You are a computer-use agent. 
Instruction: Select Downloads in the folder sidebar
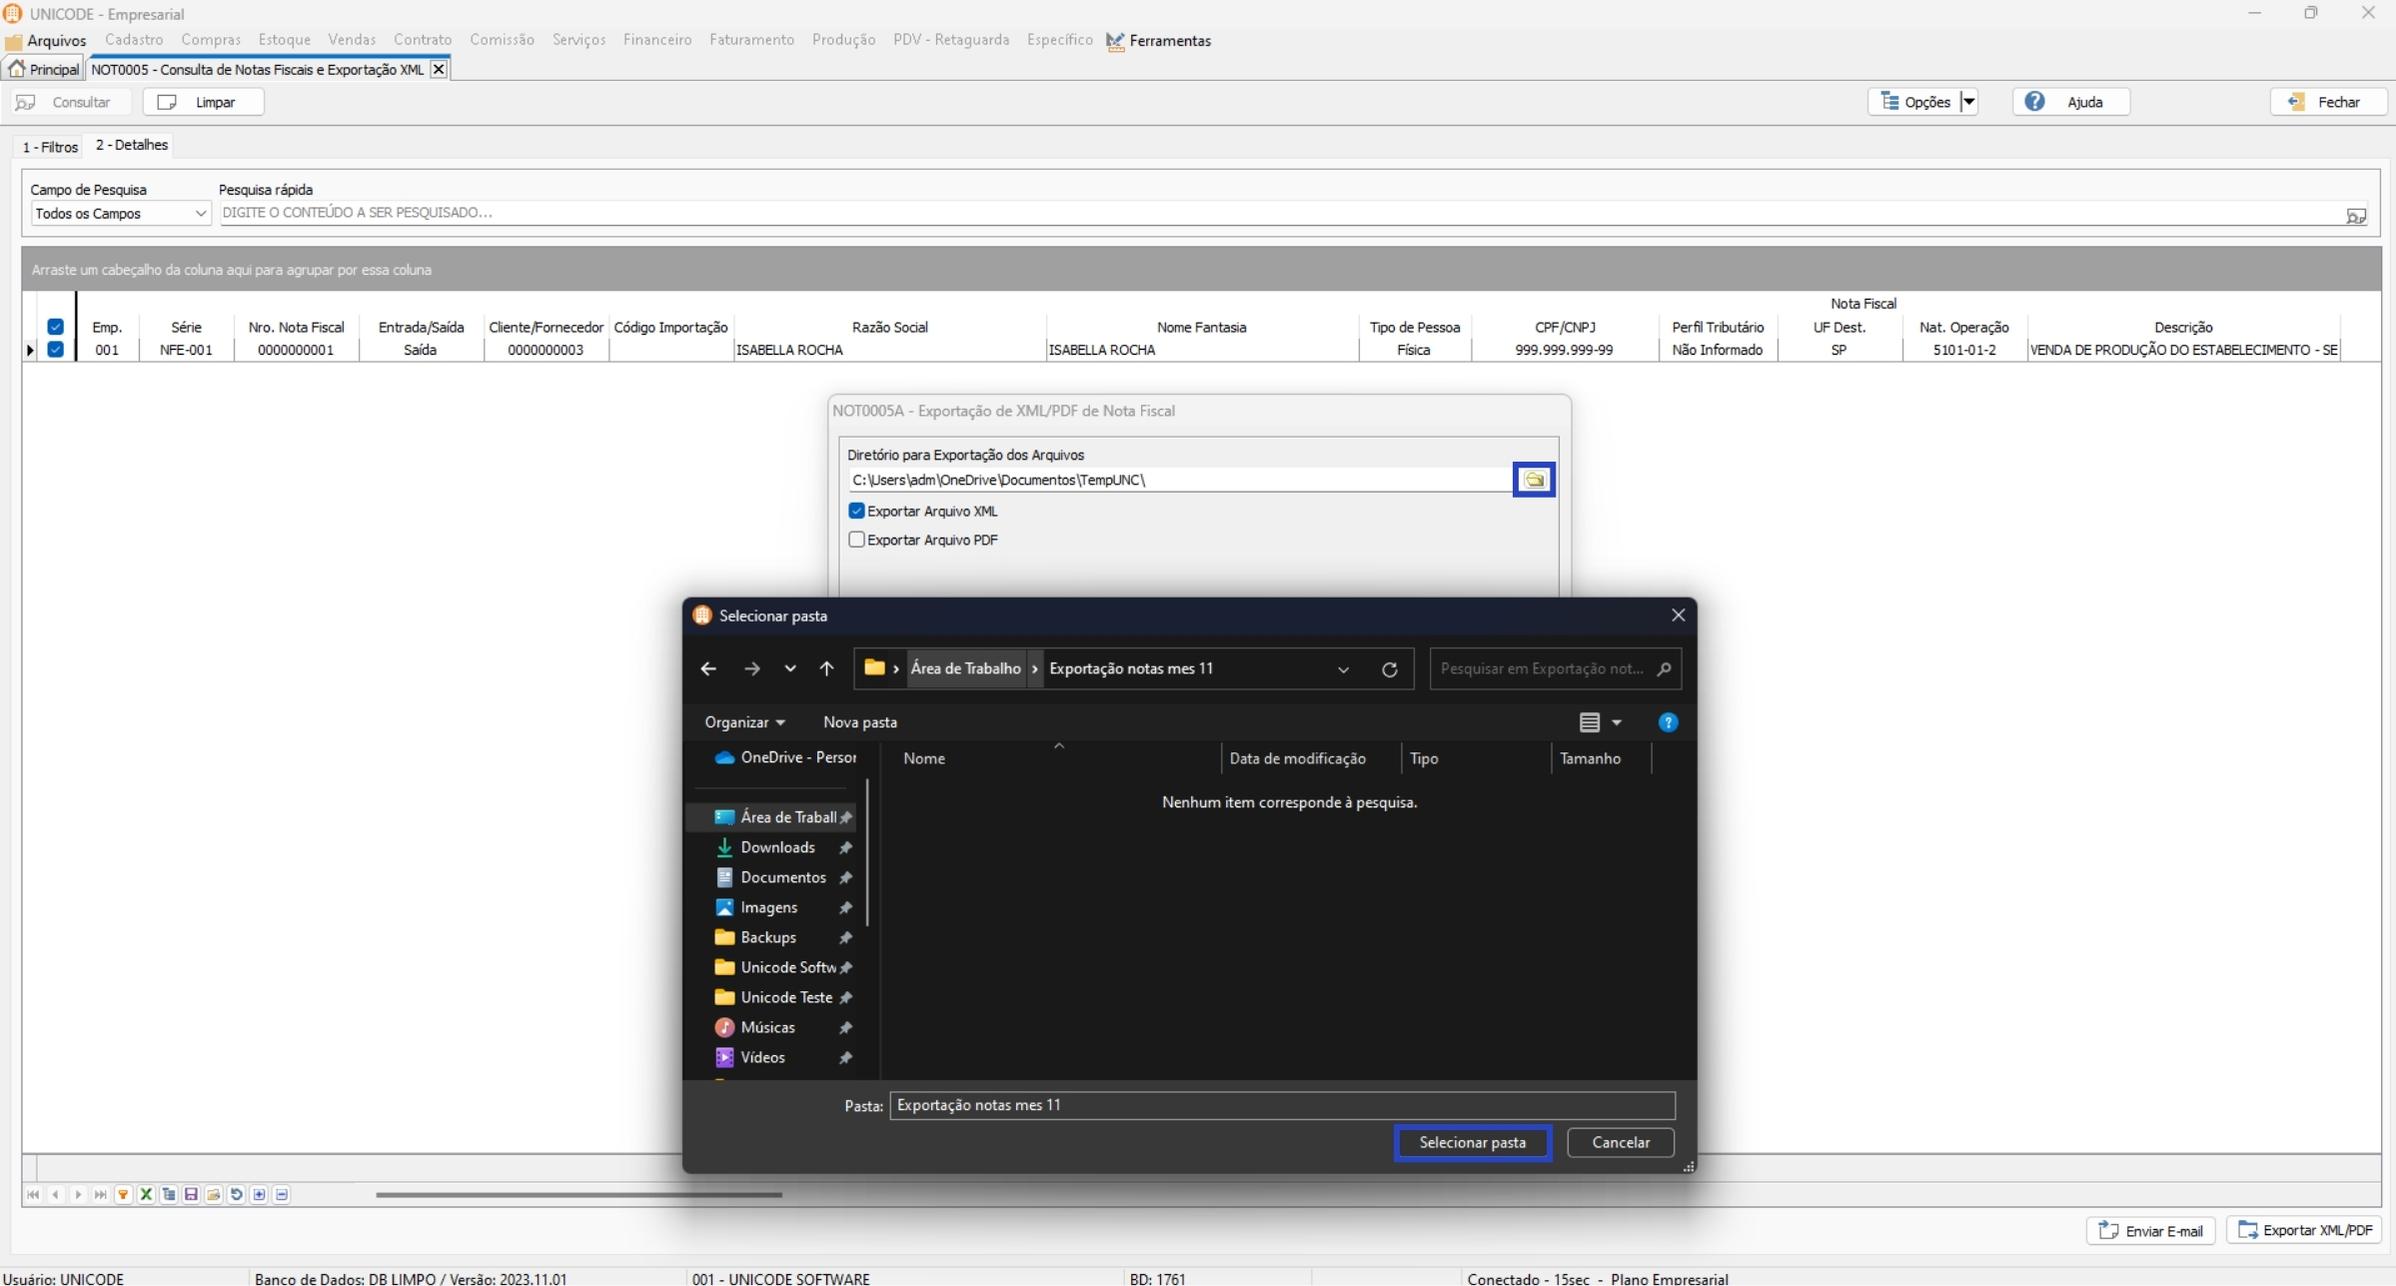777,847
